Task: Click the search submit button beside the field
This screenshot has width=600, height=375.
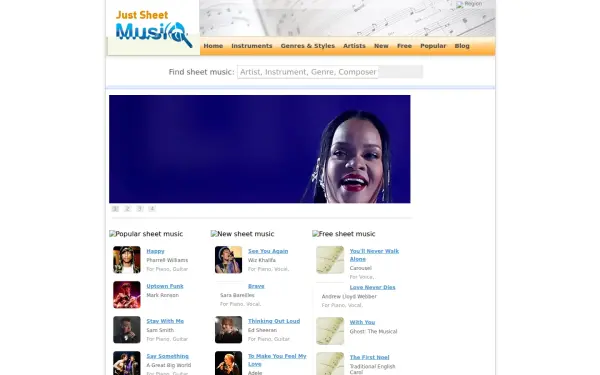Action: coord(401,72)
